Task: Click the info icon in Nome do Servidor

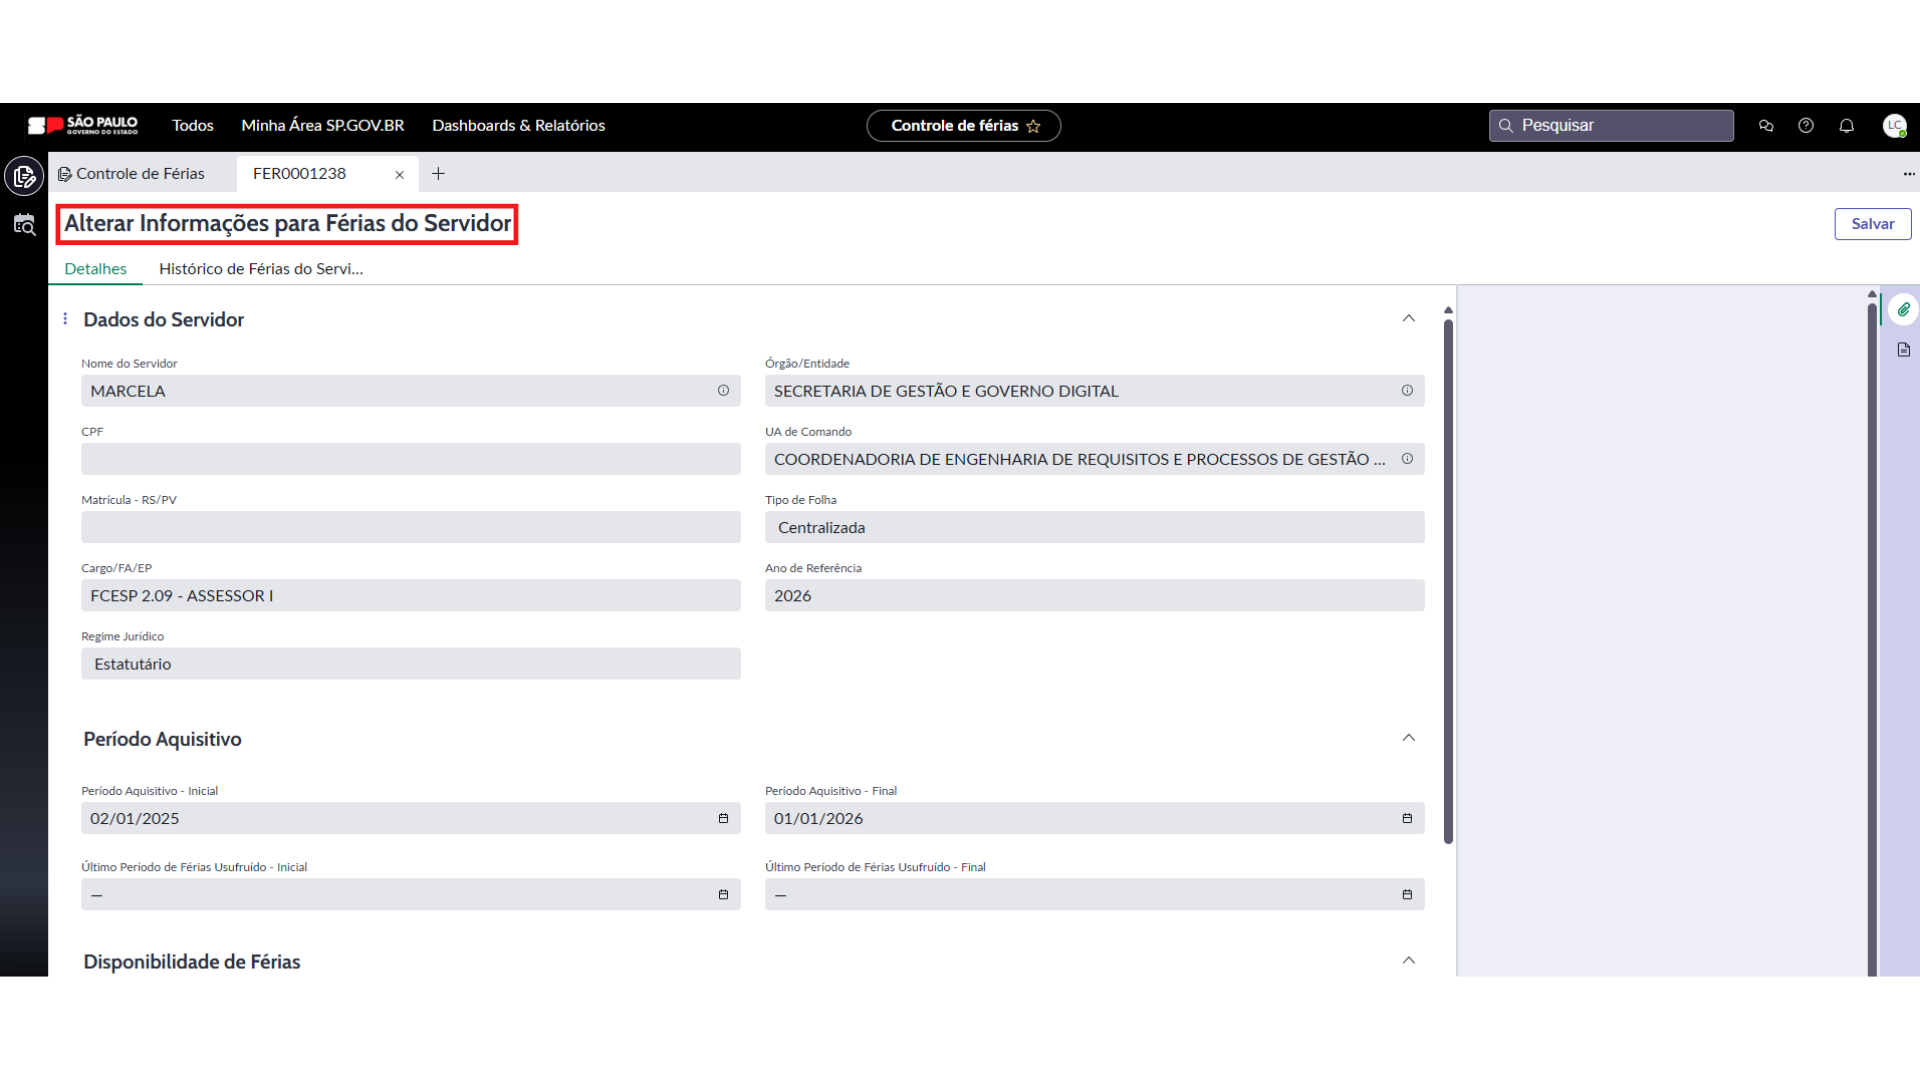Action: click(x=723, y=391)
